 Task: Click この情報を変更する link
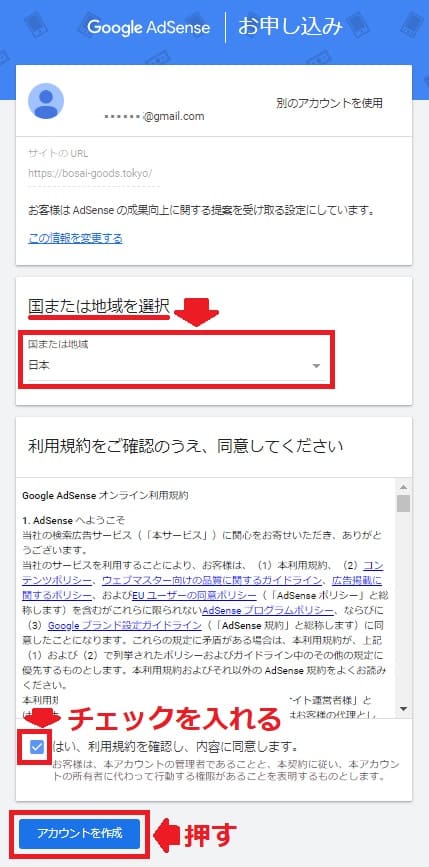[x=75, y=238]
